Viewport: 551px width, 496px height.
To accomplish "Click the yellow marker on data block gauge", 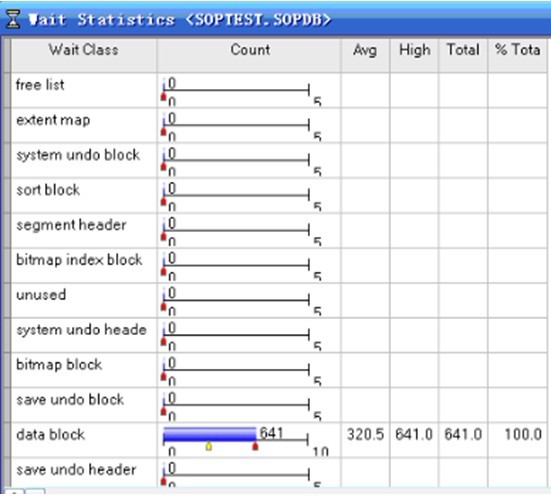I will pos(209,446).
